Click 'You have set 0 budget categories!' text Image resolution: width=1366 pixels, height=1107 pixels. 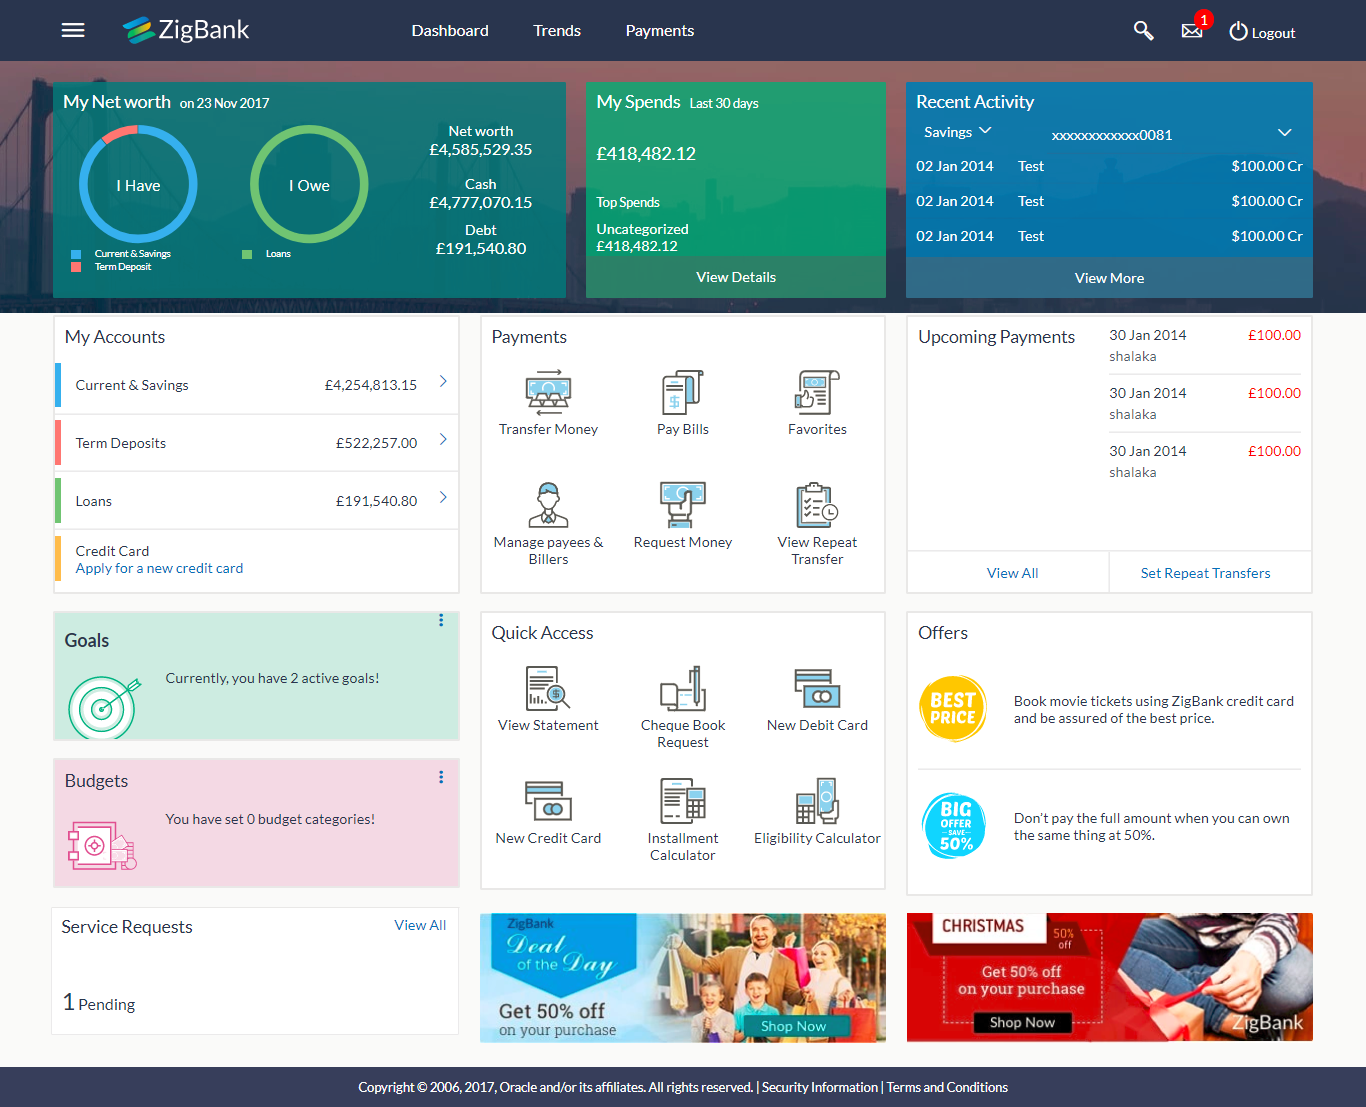click(270, 819)
